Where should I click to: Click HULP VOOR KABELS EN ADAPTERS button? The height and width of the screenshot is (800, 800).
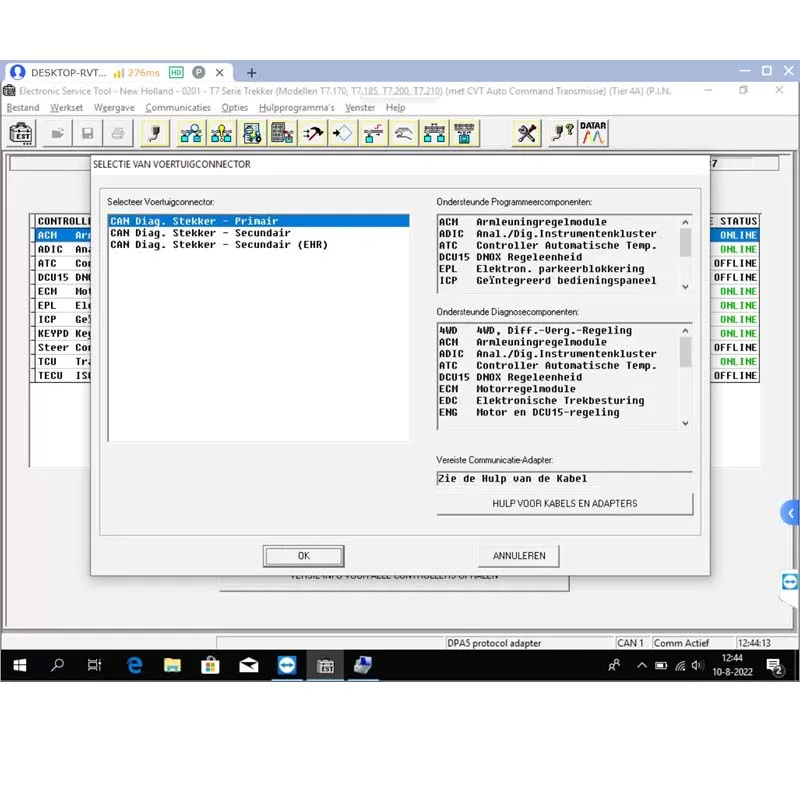coord(565,504)
